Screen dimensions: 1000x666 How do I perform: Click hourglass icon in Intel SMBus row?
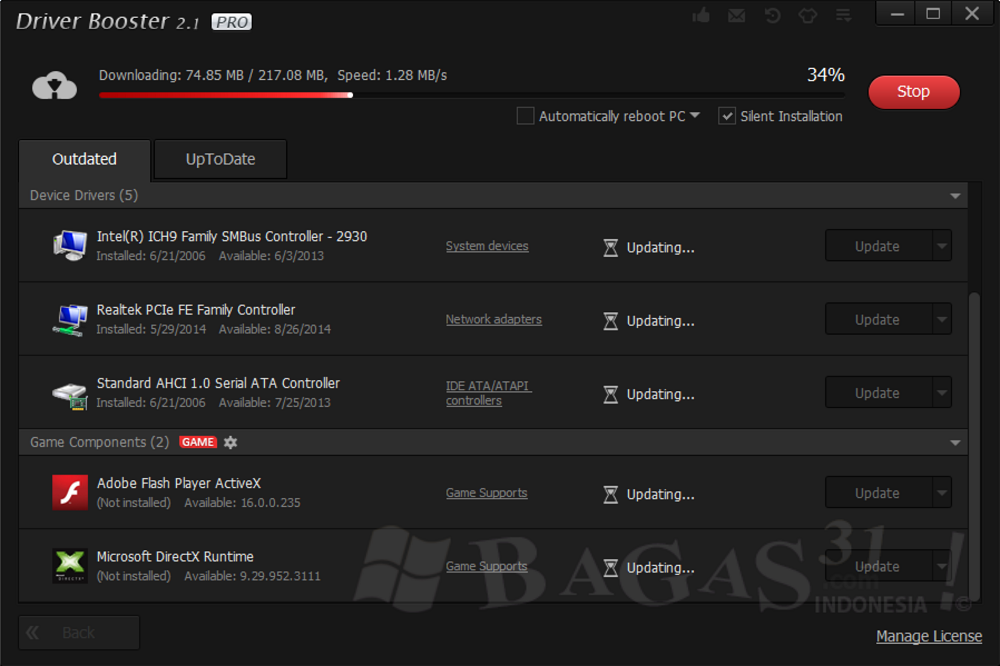[610, 248]
